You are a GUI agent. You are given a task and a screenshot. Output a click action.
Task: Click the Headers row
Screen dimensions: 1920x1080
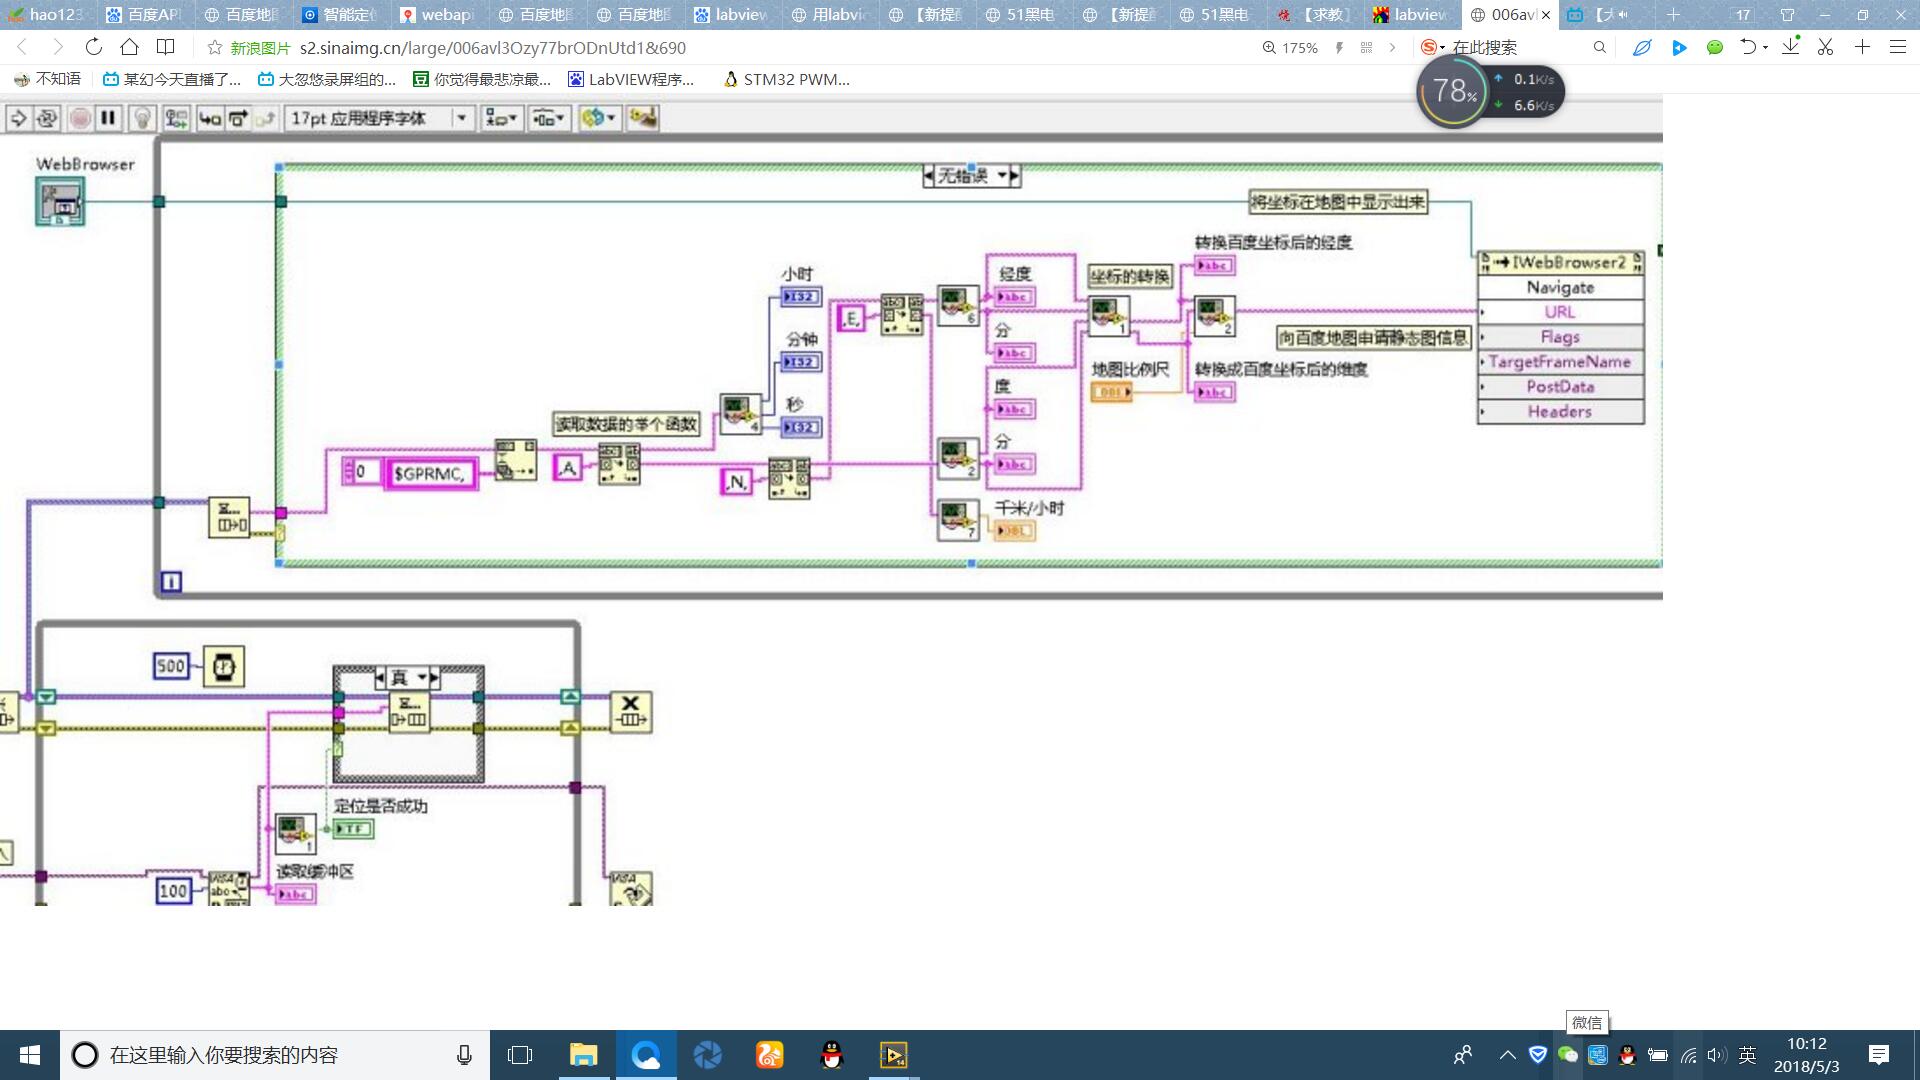pyautogui.click(x=1560, y=411)
